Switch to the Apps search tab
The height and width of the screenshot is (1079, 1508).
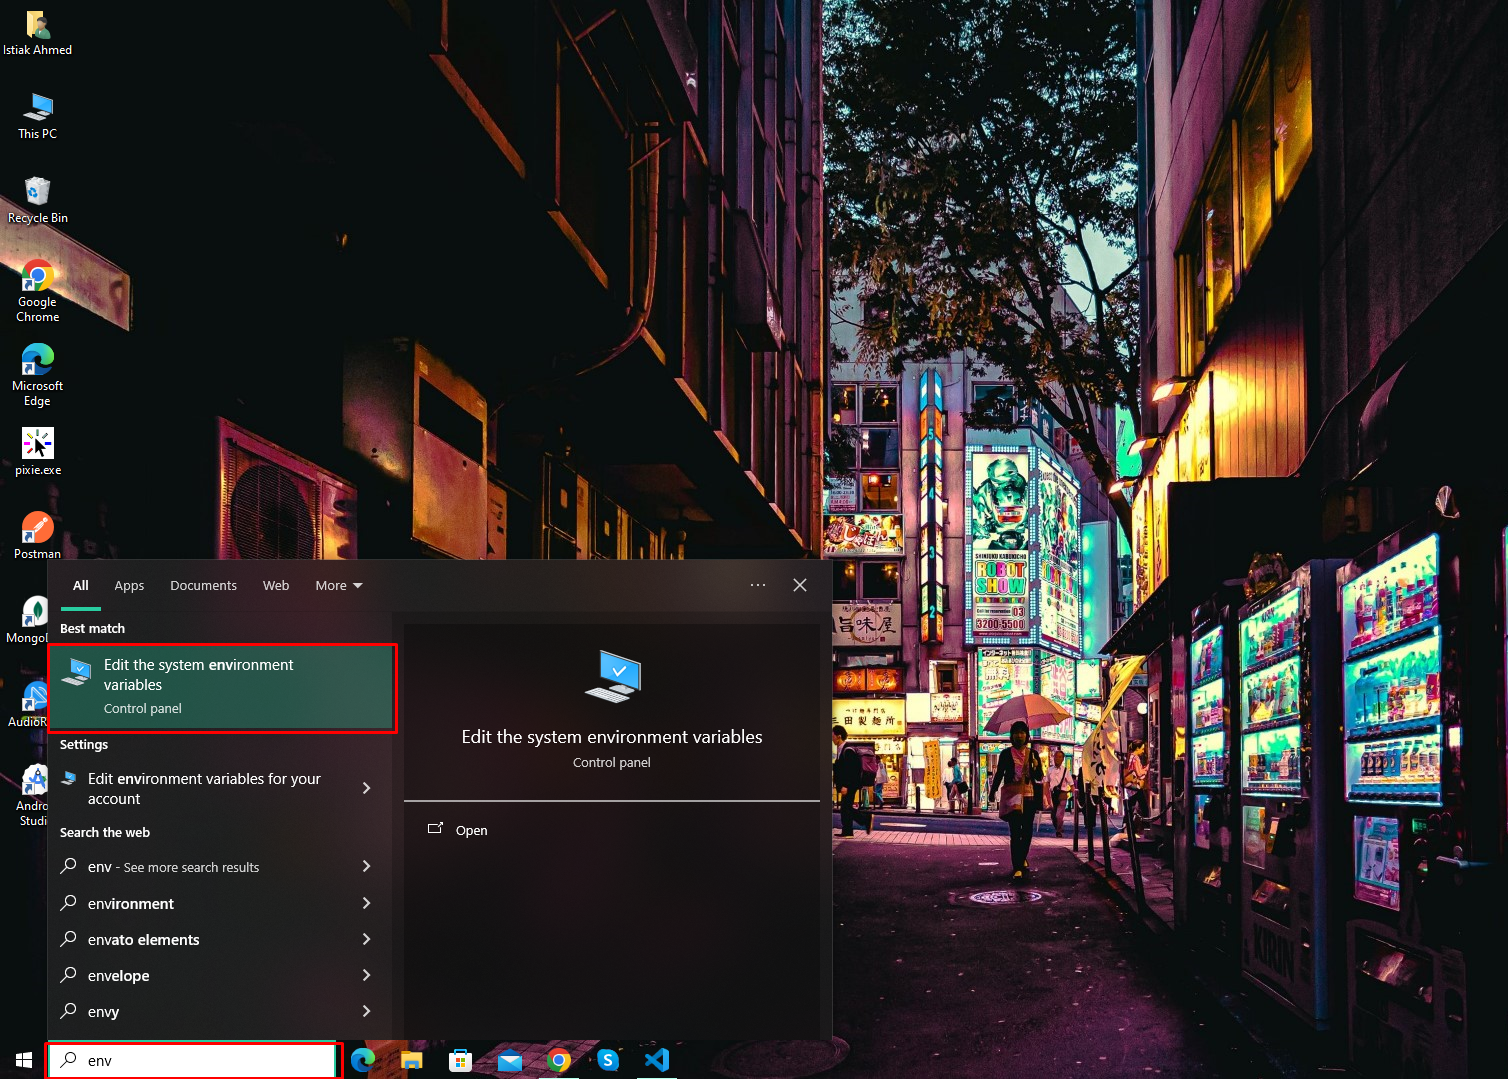point(129,585)
